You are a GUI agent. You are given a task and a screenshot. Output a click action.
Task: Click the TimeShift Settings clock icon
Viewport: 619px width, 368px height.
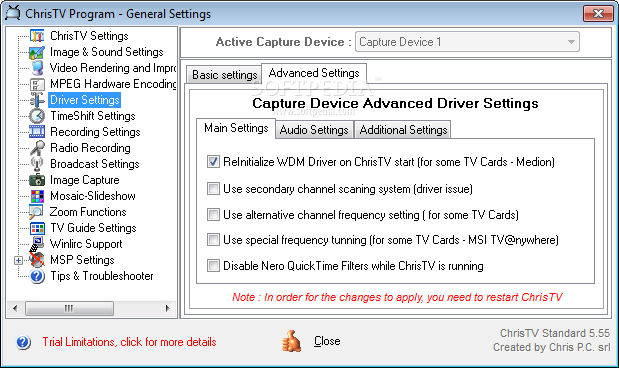click(37, 116)
